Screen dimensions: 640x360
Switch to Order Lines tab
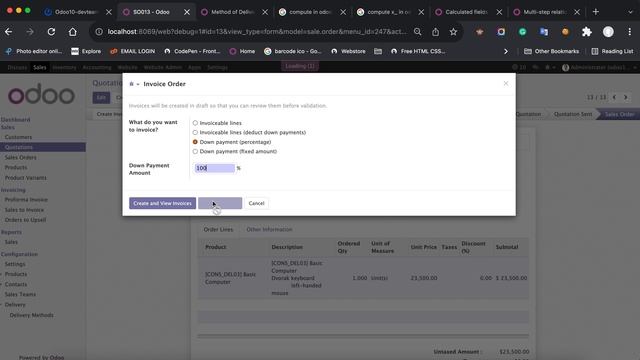(x=218, y=229)
